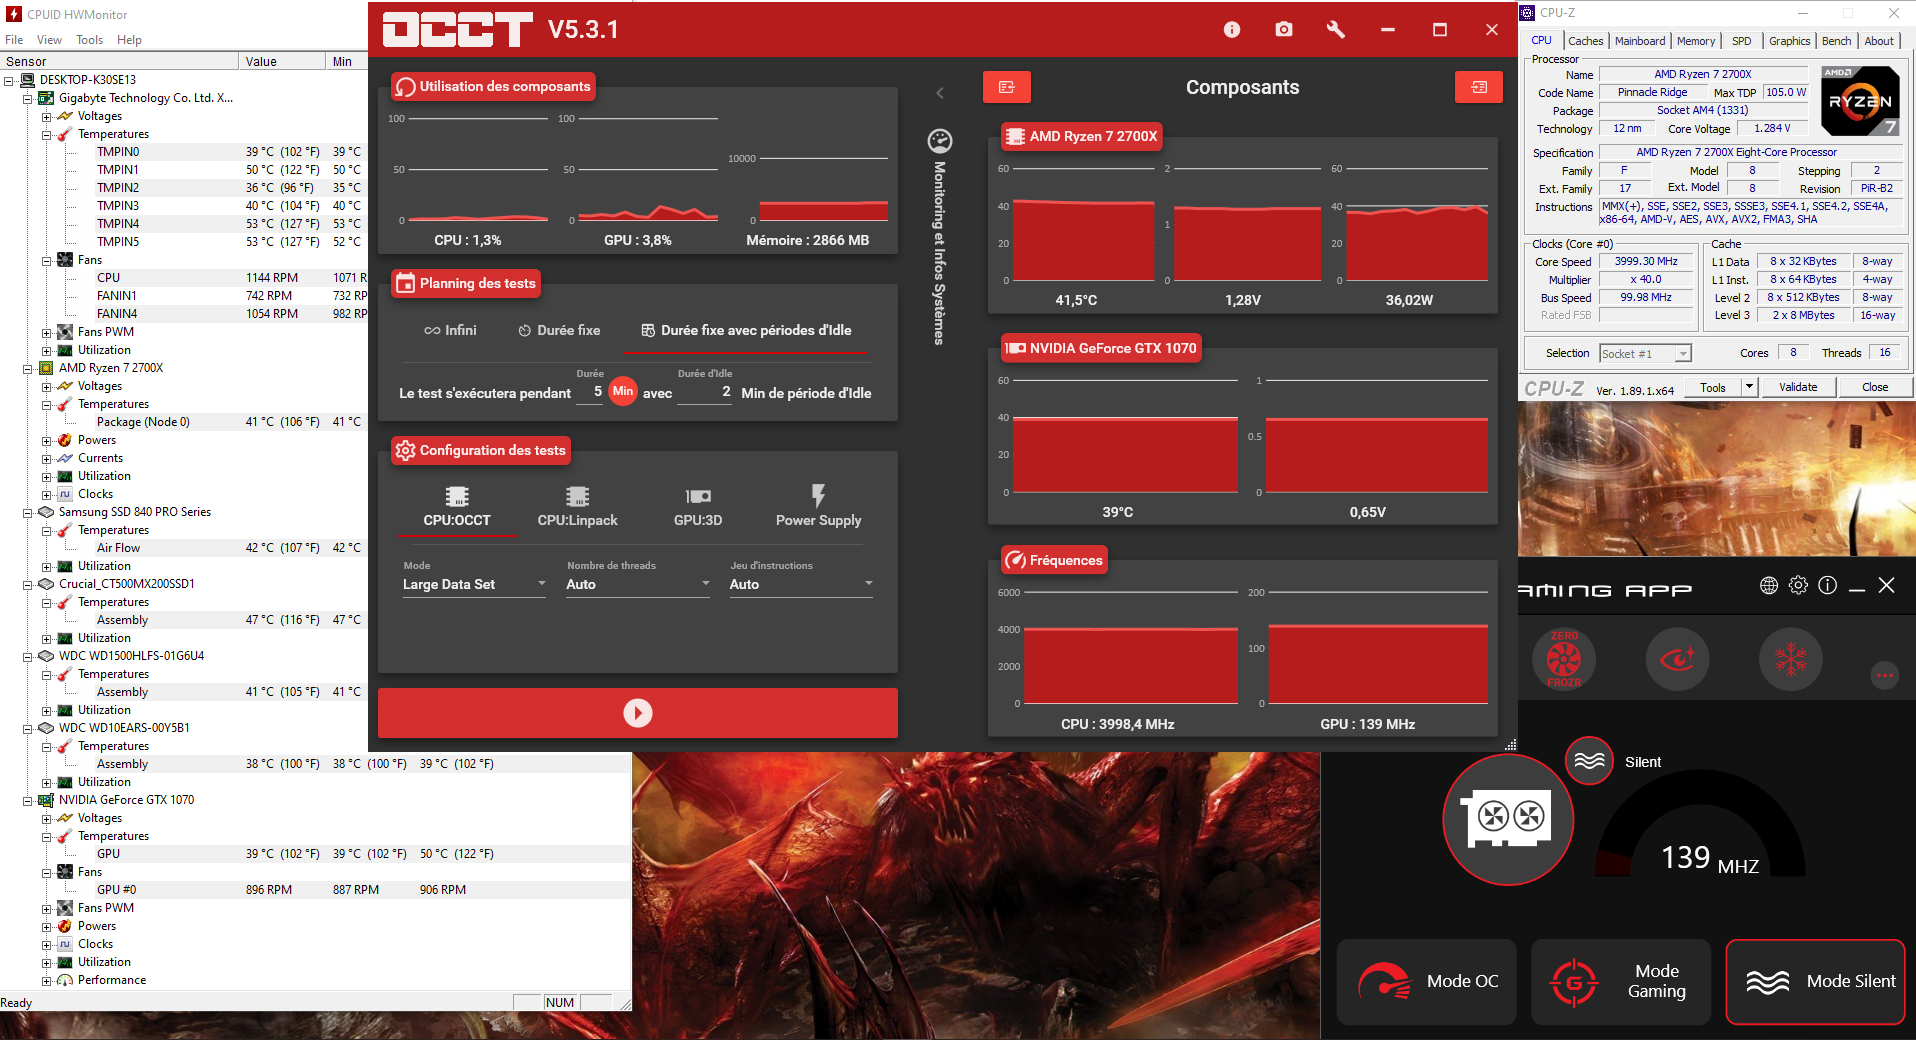Click the Eye Rest icon in Gaming App

[x=1677, y=659]
